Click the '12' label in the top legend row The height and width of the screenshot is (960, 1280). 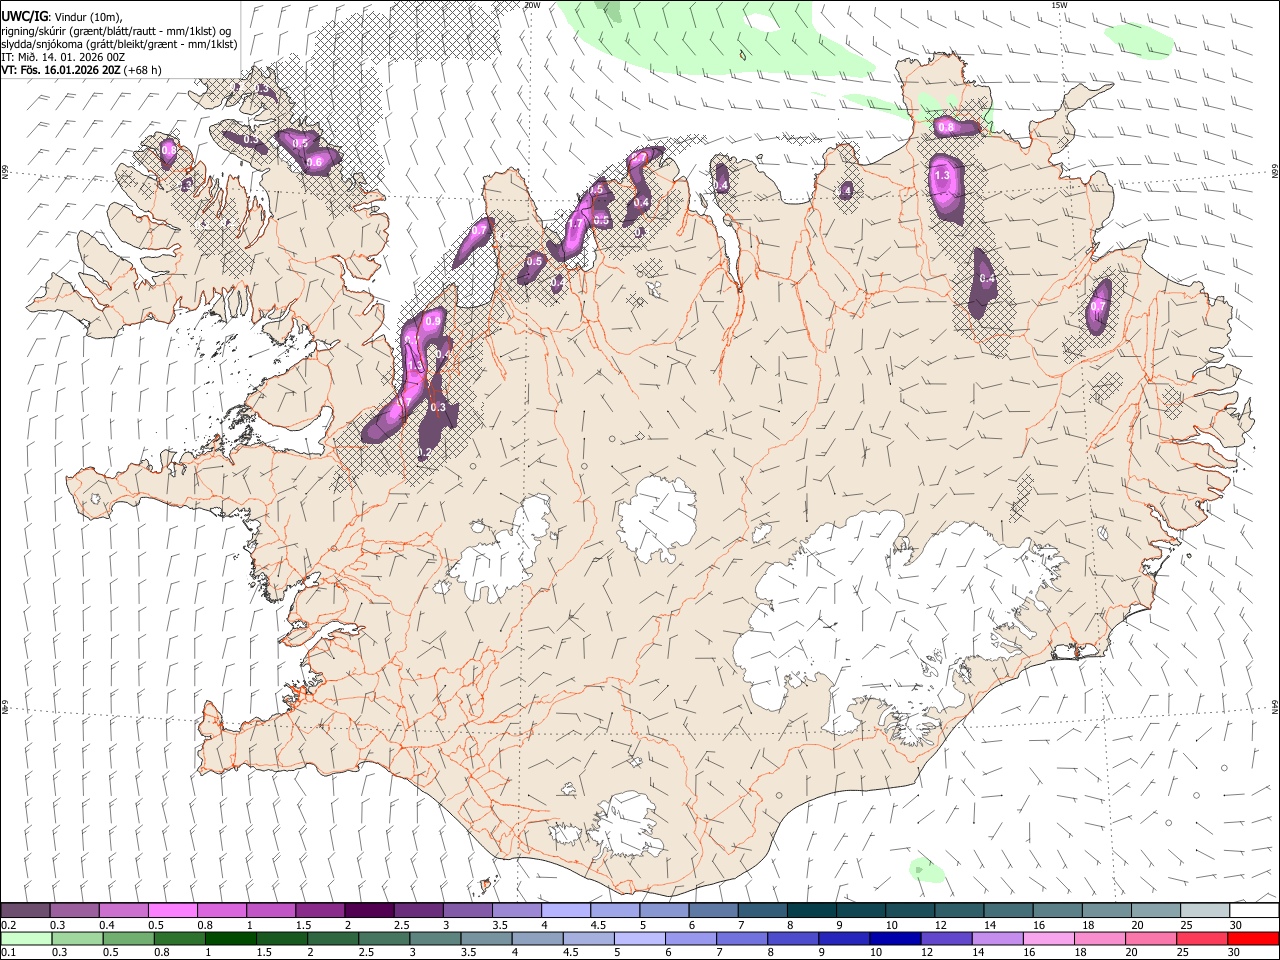pyautogui.click(x=940, y=925)
